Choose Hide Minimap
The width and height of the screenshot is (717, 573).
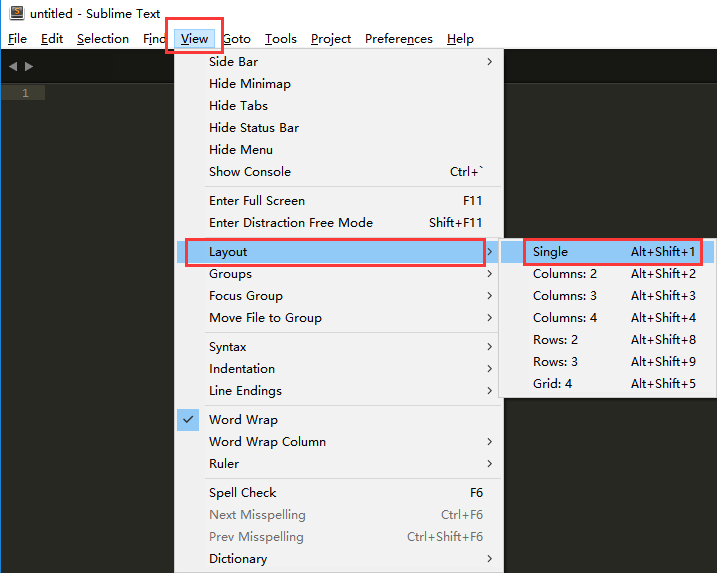tap(339, 84)
